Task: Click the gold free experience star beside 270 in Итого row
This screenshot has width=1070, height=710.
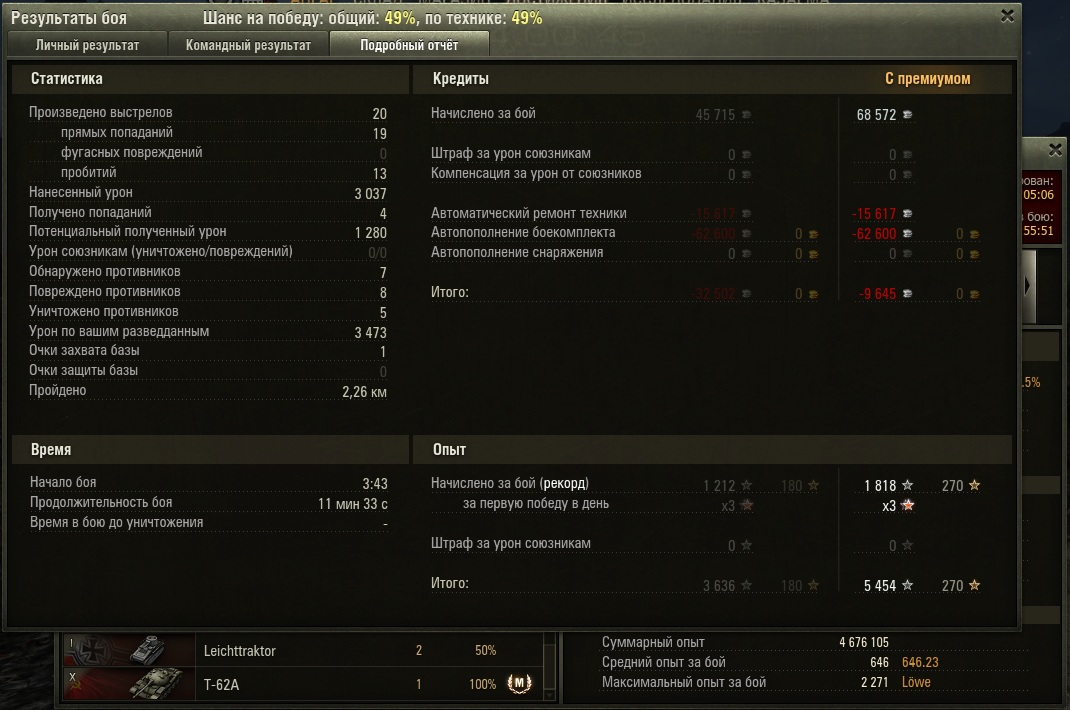Action: [x=974, y=586]
